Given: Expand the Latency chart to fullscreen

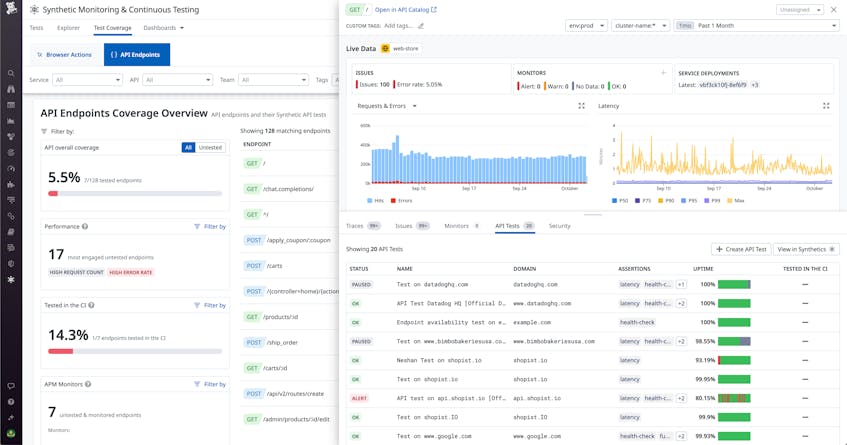Looking at the screenshot, I should click(826, 106).
